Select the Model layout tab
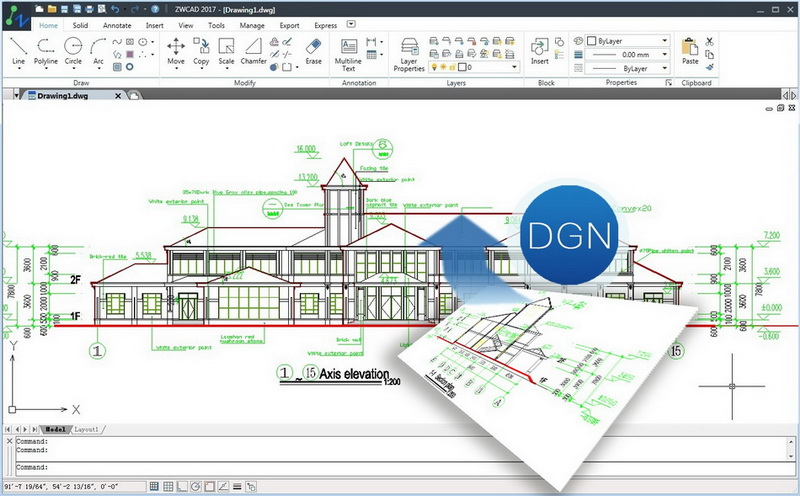This screenshot has width=800, height=496. pyautogui.click(x=55, y=430)
